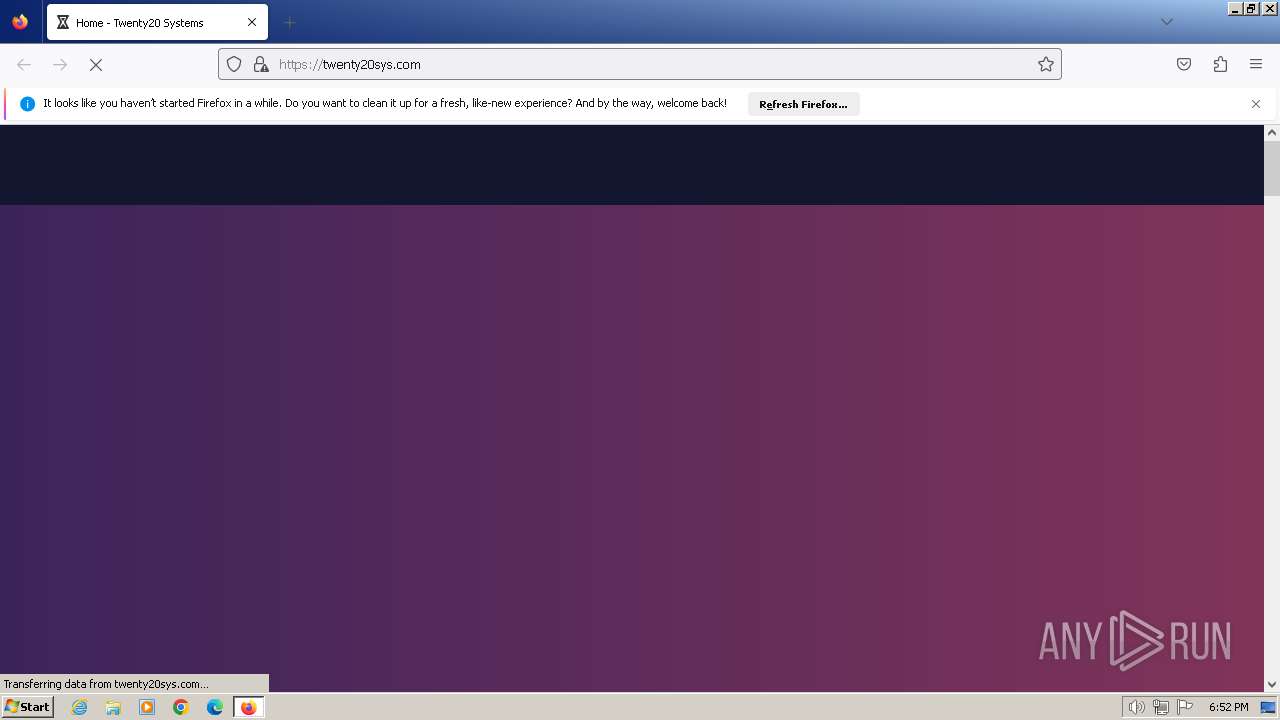
Task: Open a new tab with the plus button
Action: click(x=289, y=22)
